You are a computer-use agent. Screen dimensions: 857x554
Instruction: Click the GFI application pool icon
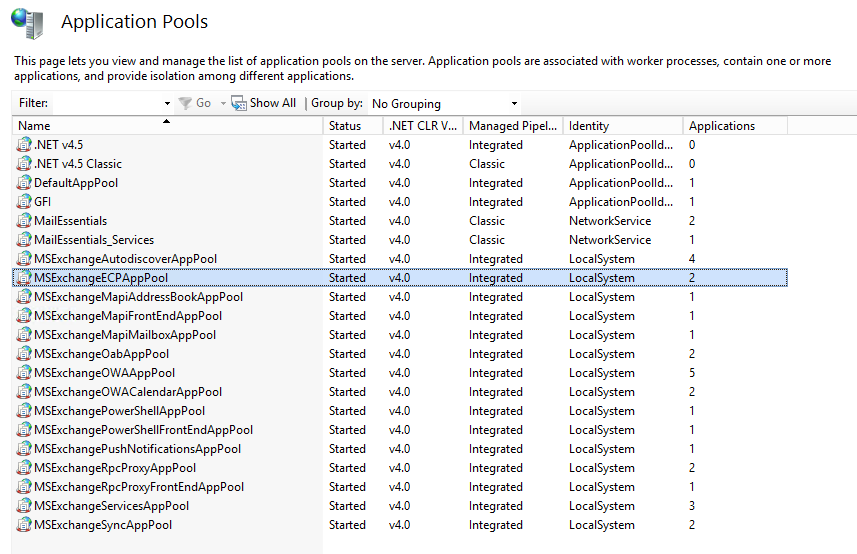coord(24,202)
